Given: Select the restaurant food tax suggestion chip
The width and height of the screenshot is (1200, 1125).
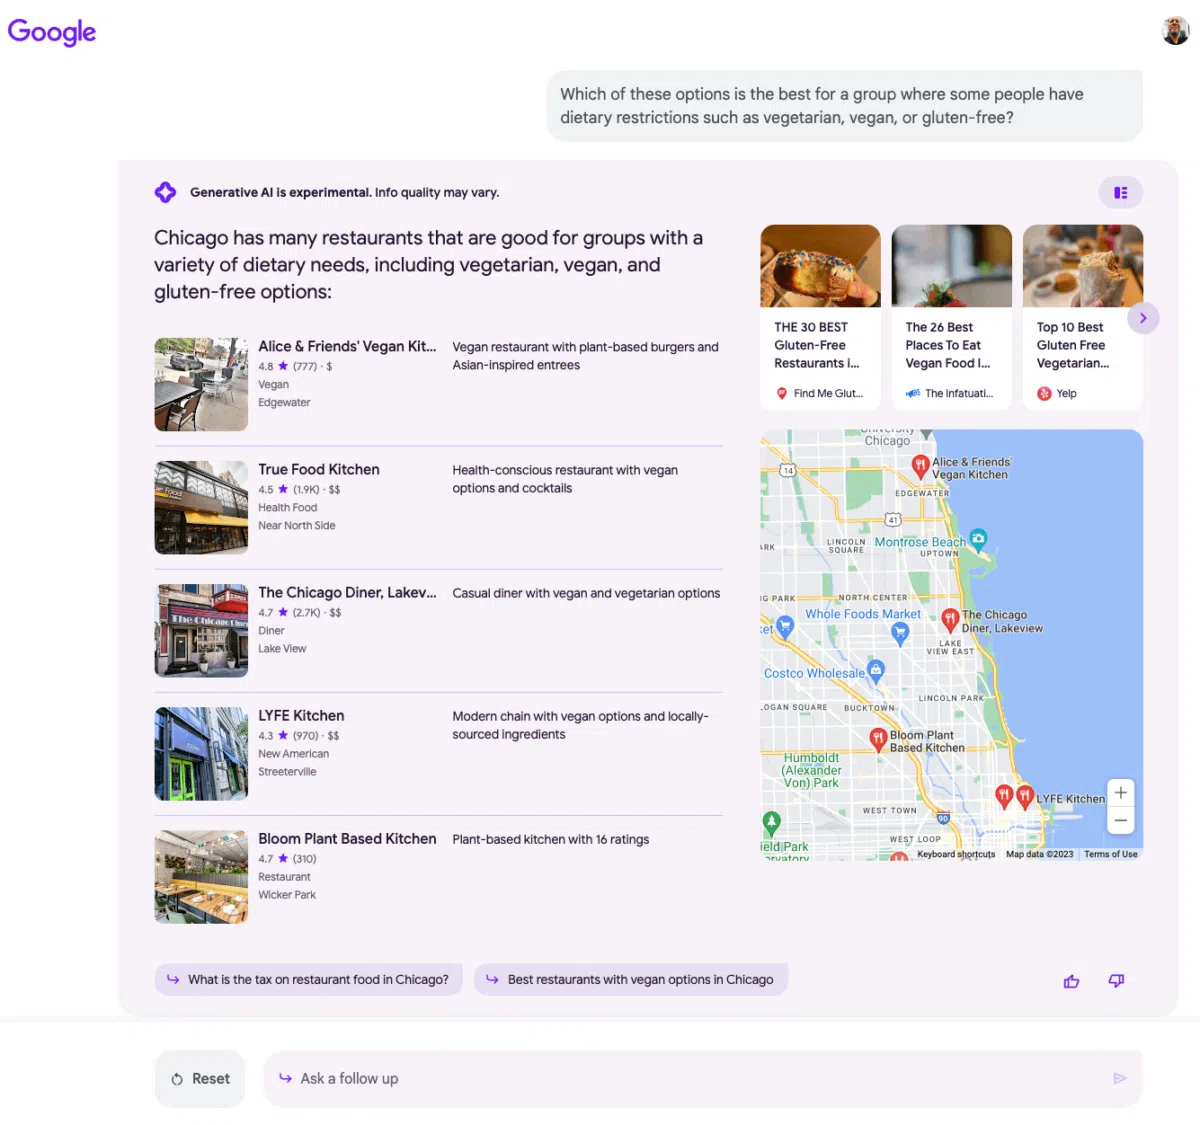Looking at the screenshot, I should coord(308,980).
